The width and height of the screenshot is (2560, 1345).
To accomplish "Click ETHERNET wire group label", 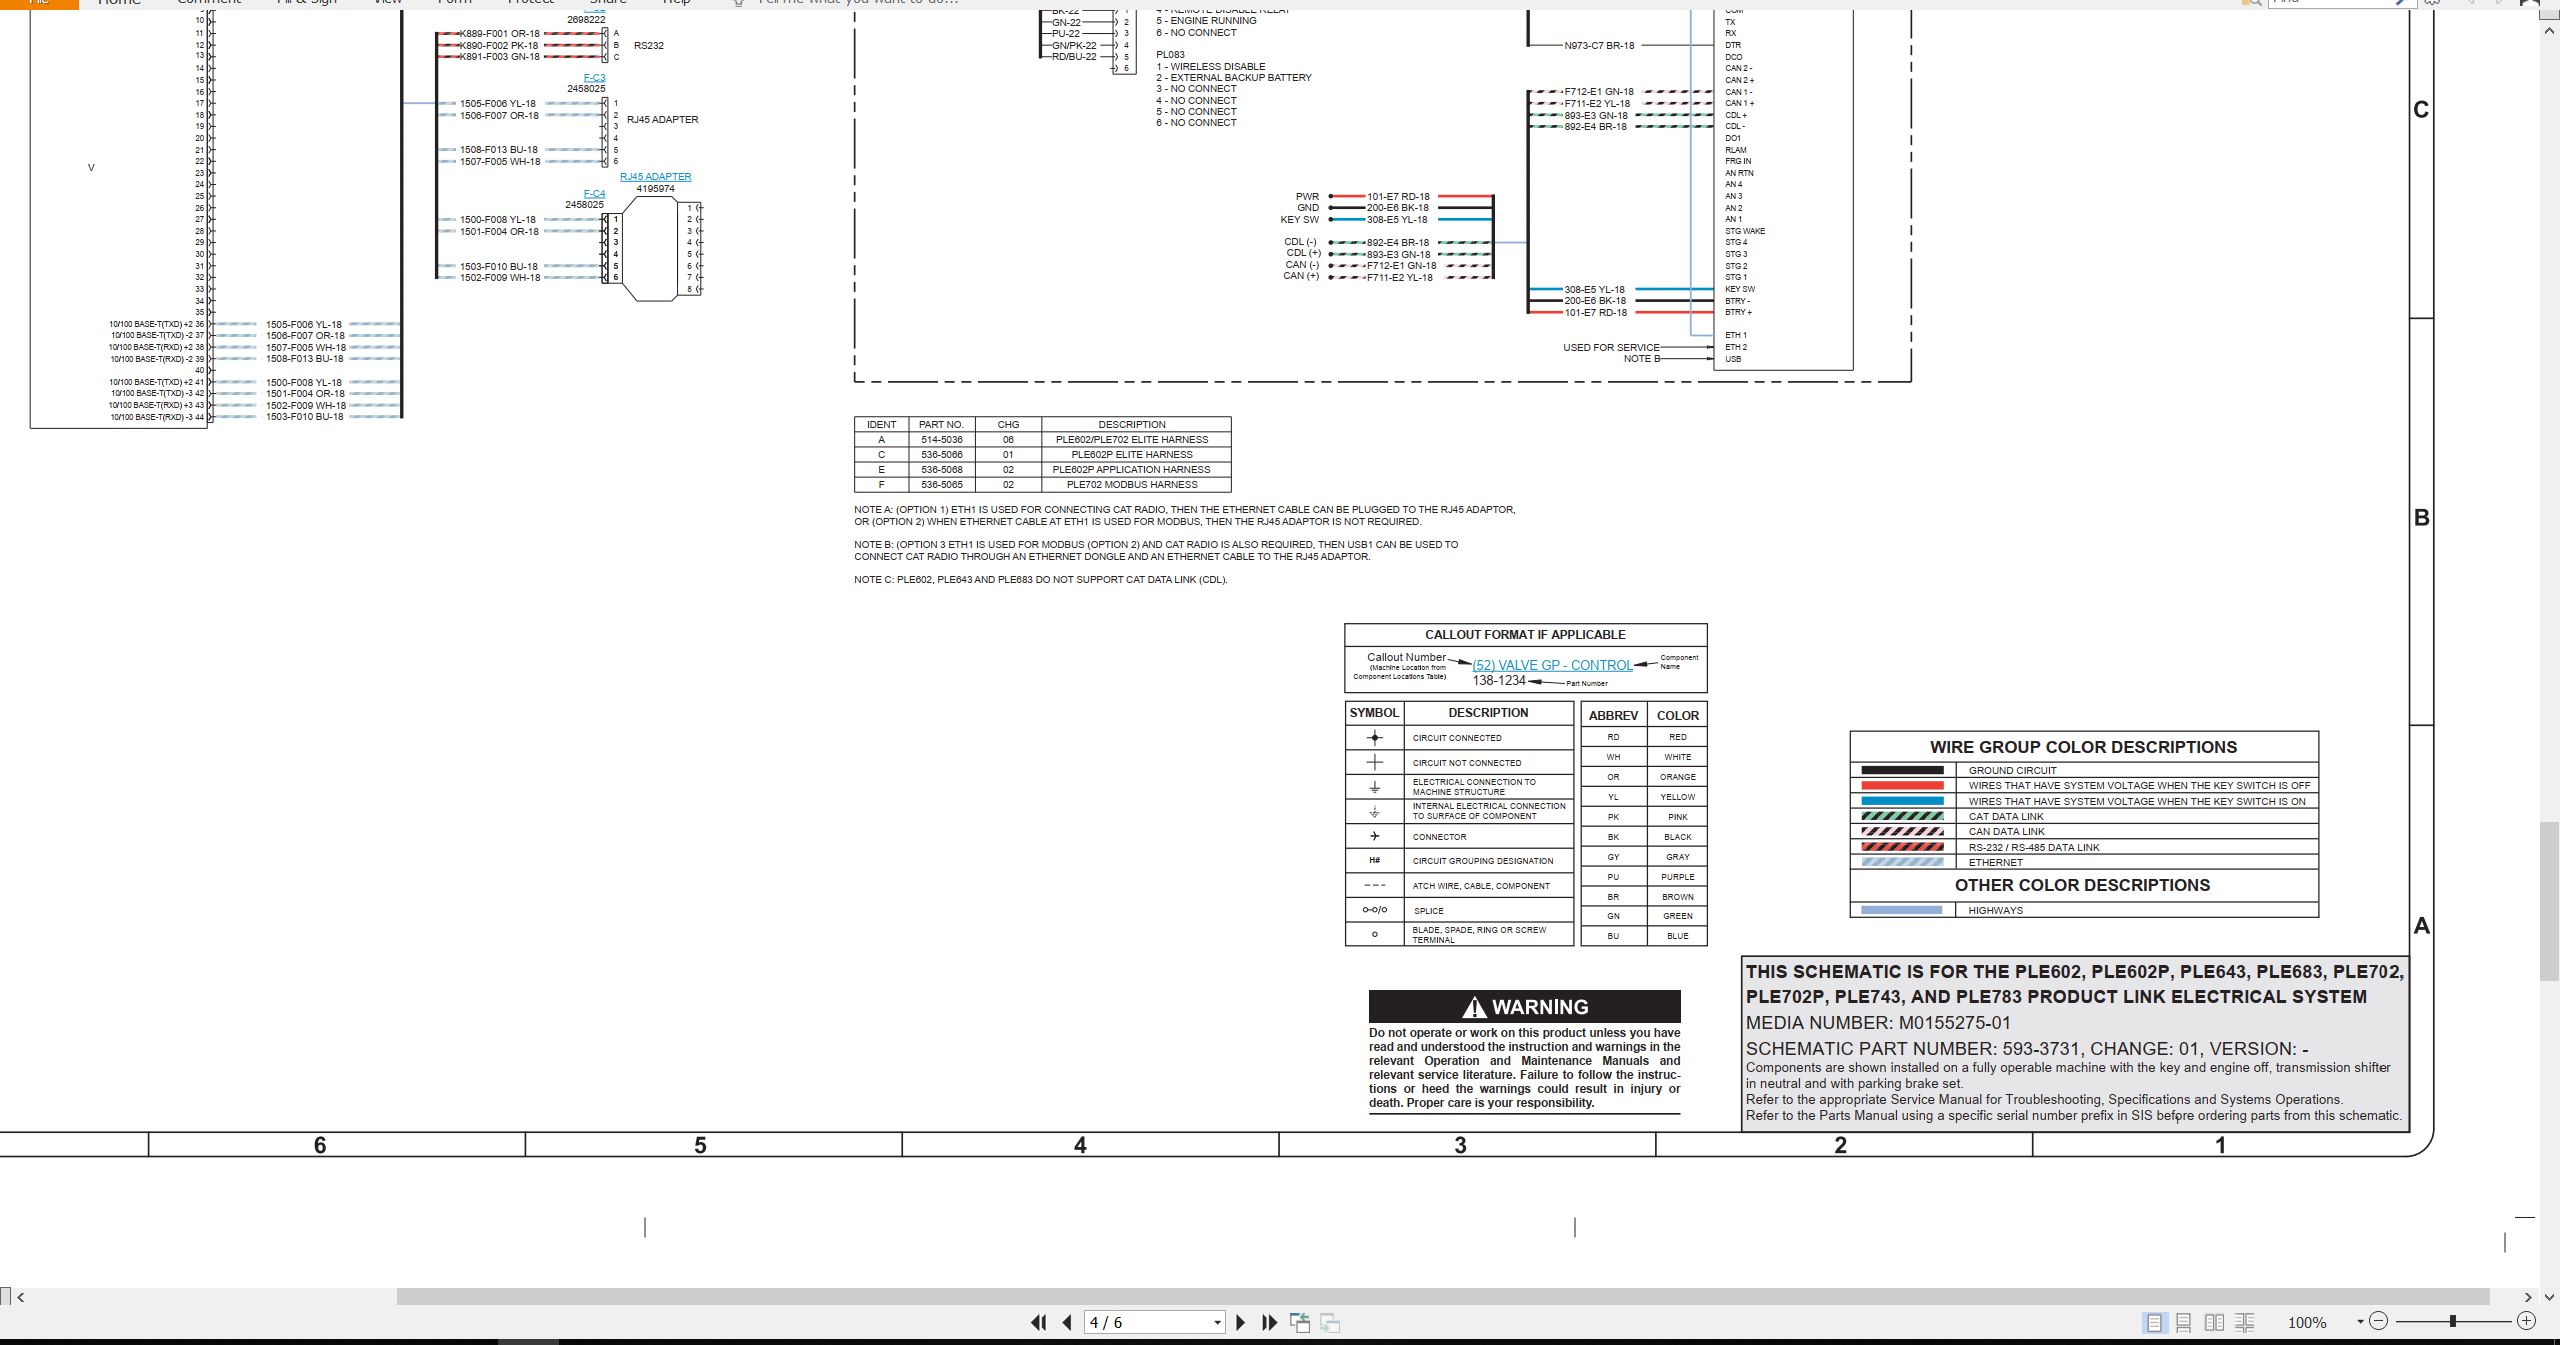I will coord(1995,863).
